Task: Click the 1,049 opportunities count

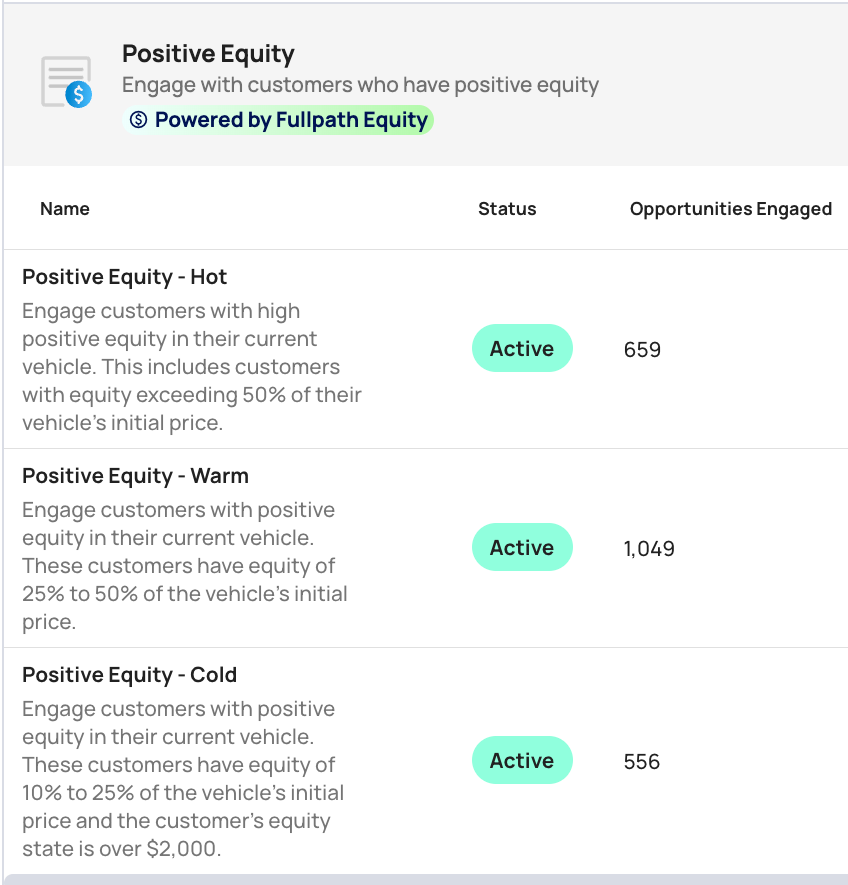Action: pyautogui.click(x=649, y=548)
